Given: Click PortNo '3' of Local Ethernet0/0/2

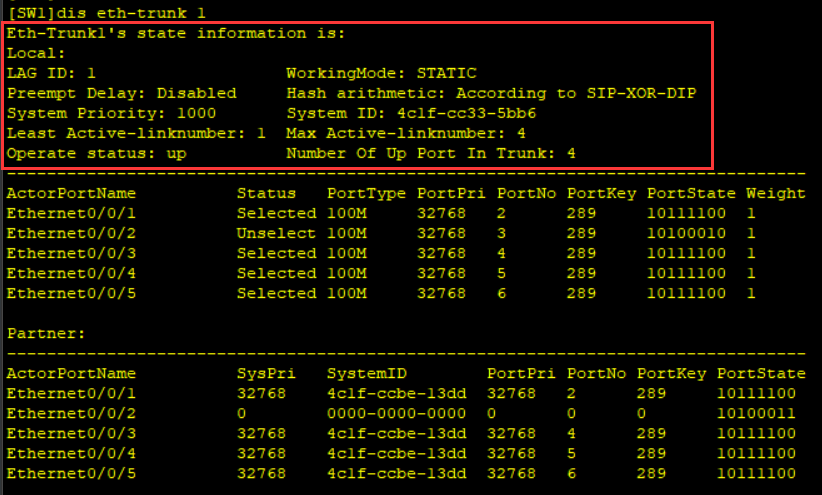Looking at the screenshot, I should click(502, 233).
